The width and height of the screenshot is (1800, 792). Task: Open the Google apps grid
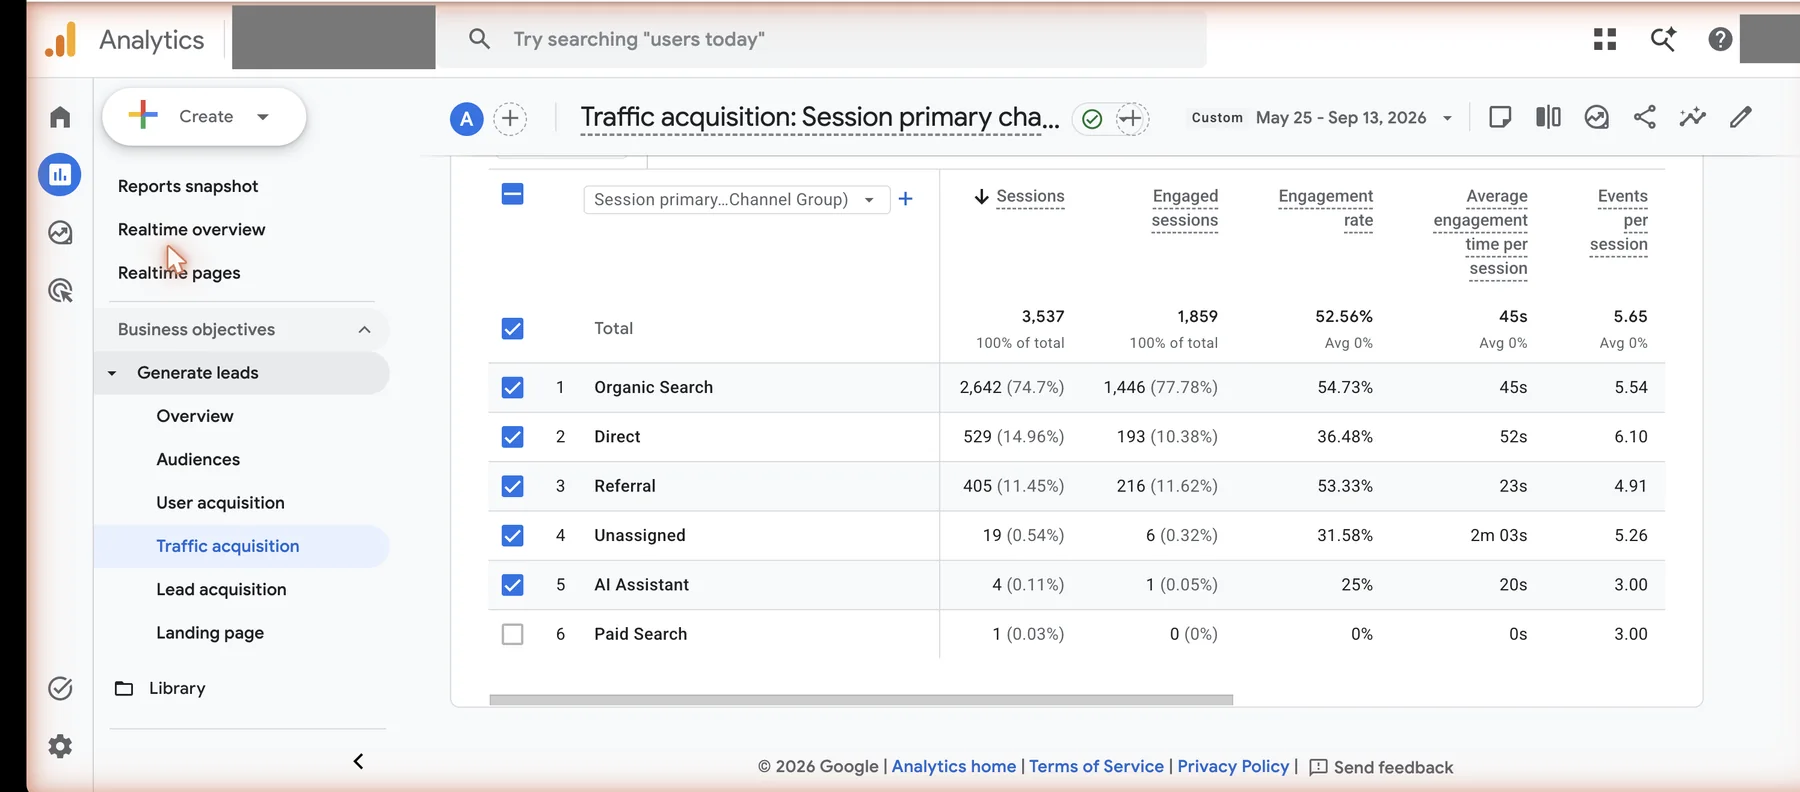point(1605,39)
